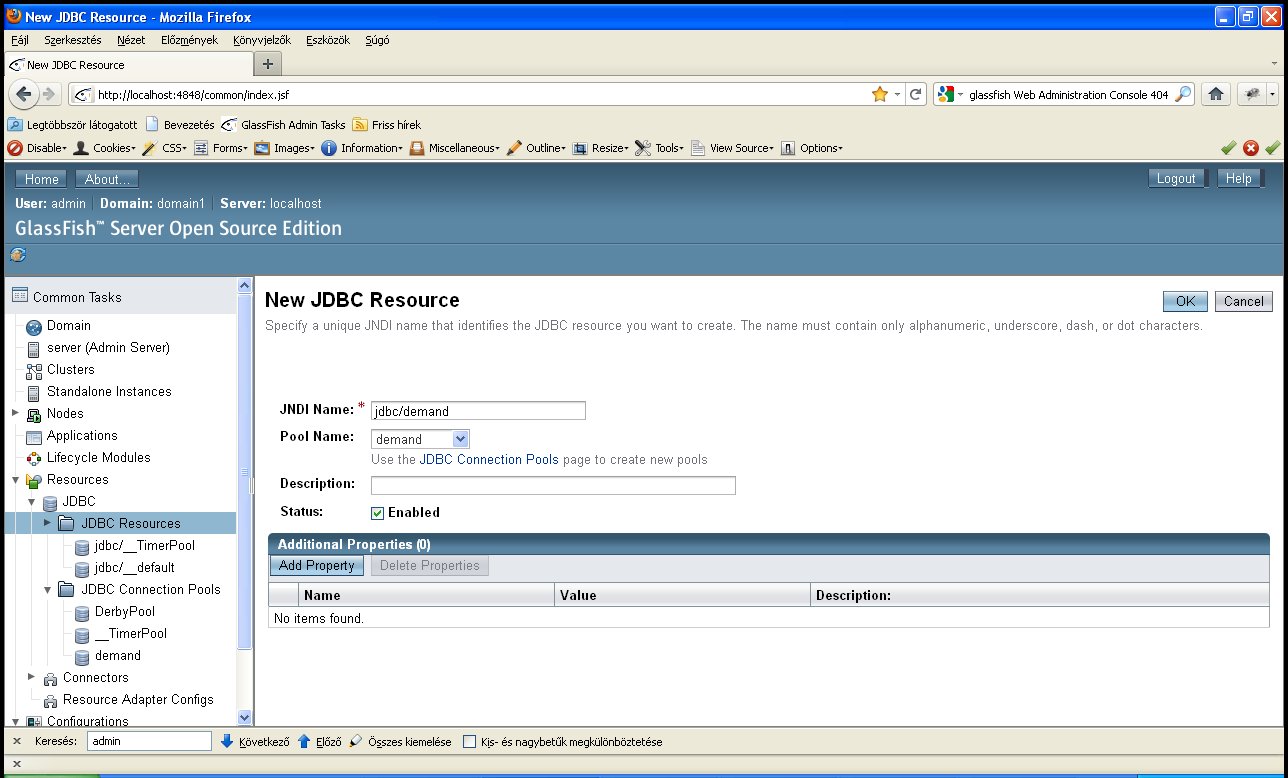Select the demand connection pool tree item
The image size is (1288, 778).
118,656
